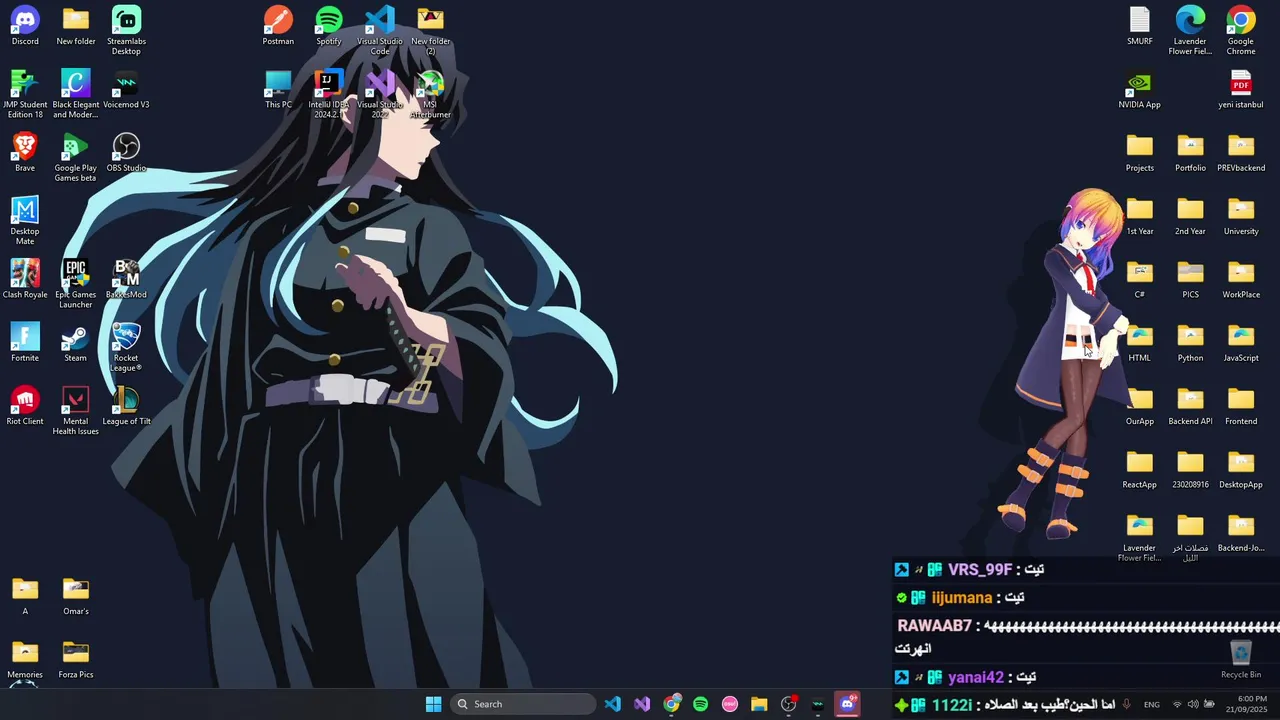Launch the Clash Royale shortcut
This screenshot has height=720, width=1280.
(x=25, y=279)
